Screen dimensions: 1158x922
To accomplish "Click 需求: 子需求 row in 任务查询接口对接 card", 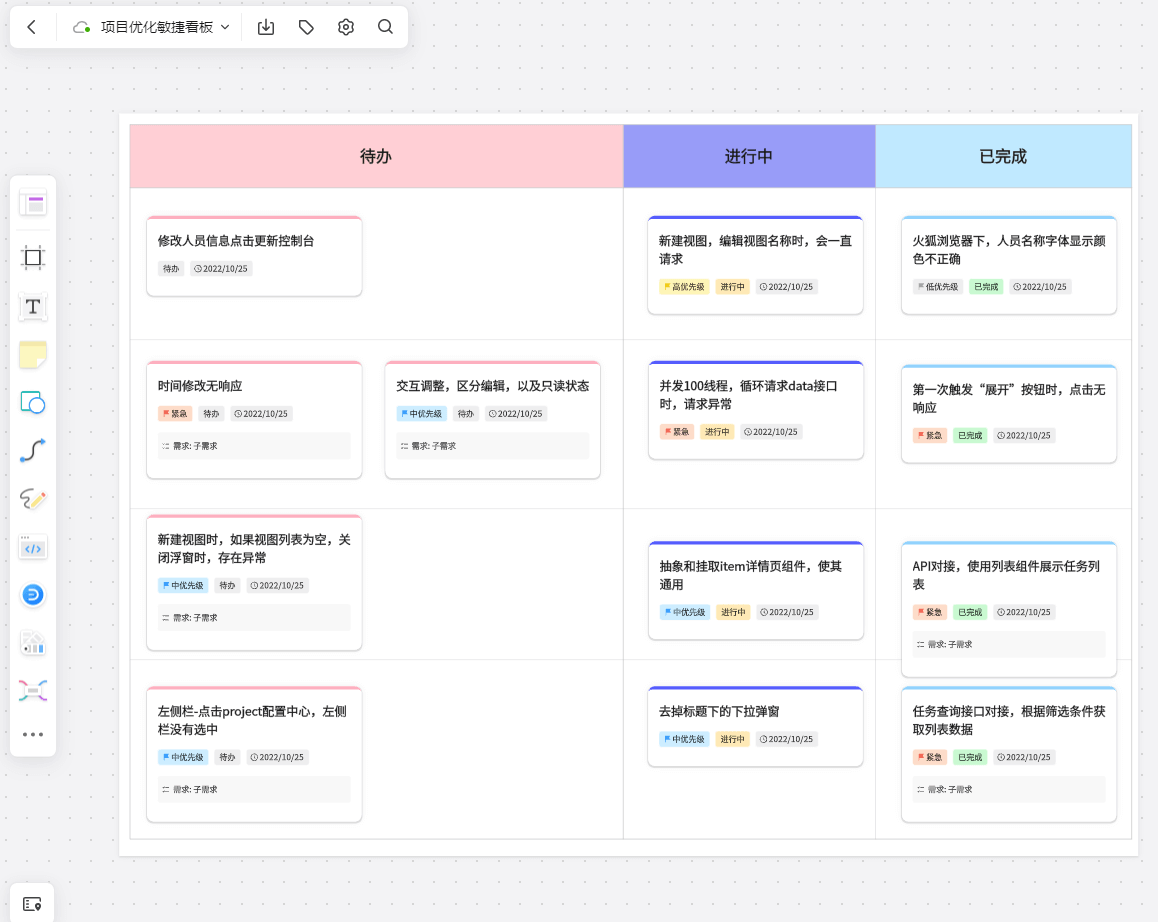I will point(1009,789).
